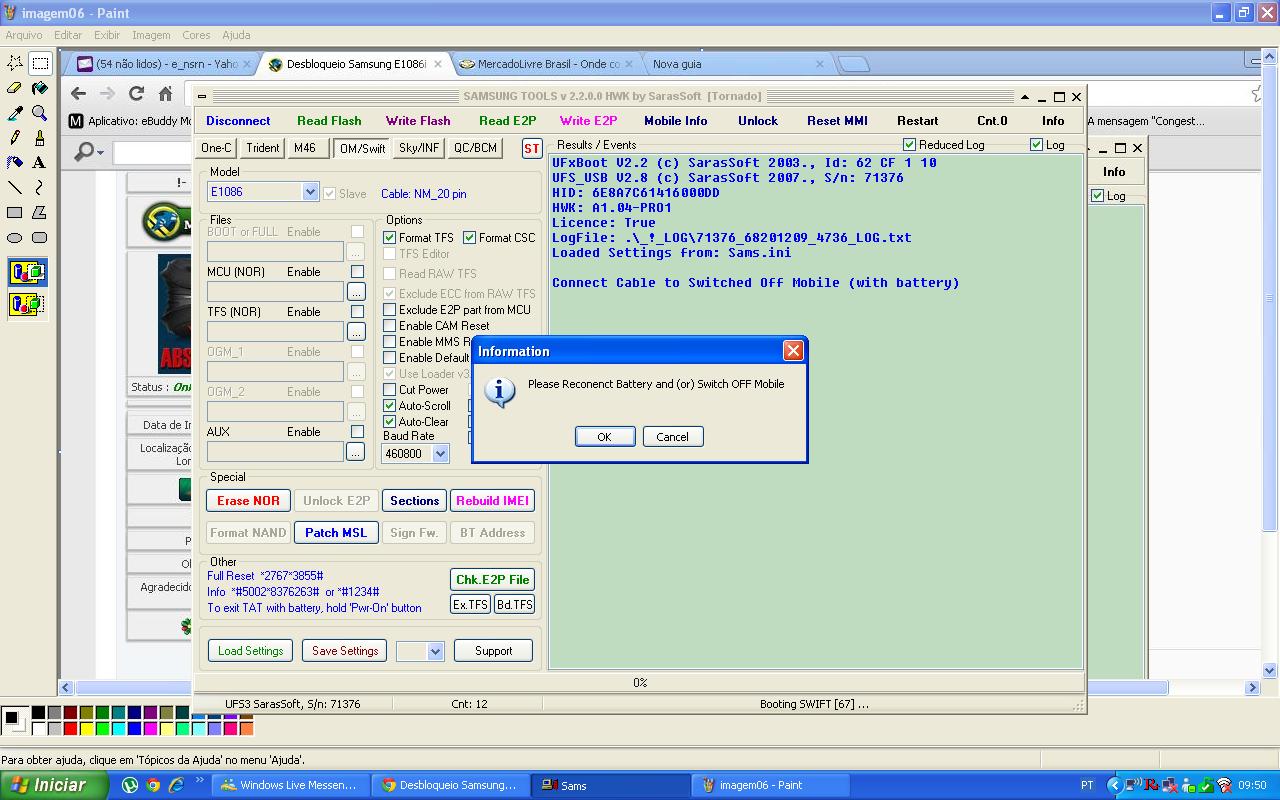Select the Pencil tool in Paint
Screen dimensions: 1280x800
(x=15, y=138)
